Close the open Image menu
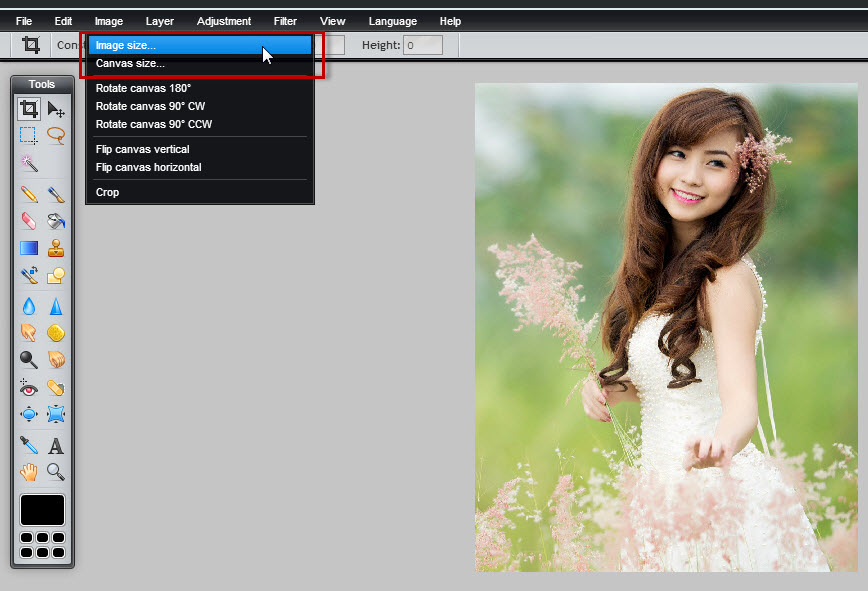This screenshot has height=591, width=868. 108,21
